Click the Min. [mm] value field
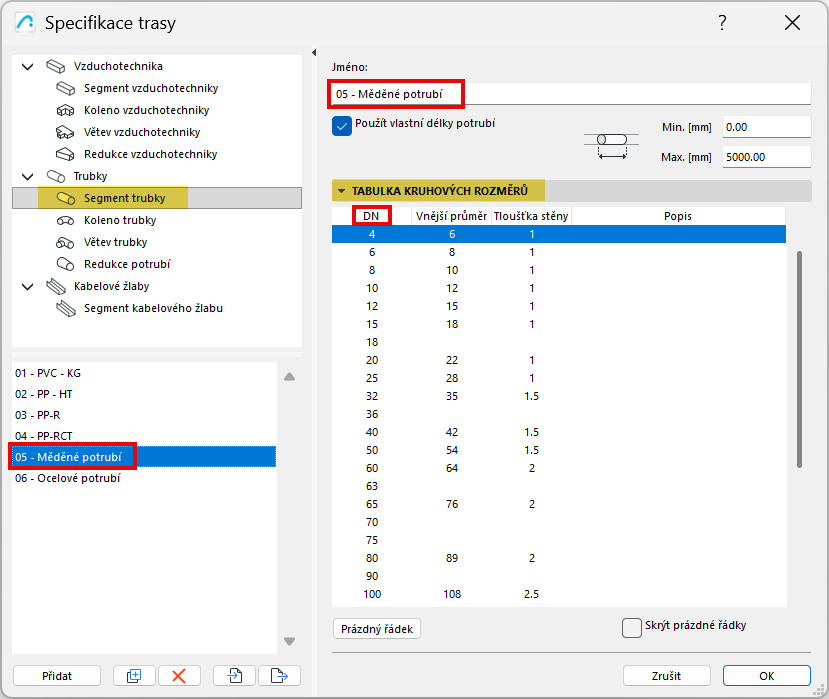 coord(767,127)
